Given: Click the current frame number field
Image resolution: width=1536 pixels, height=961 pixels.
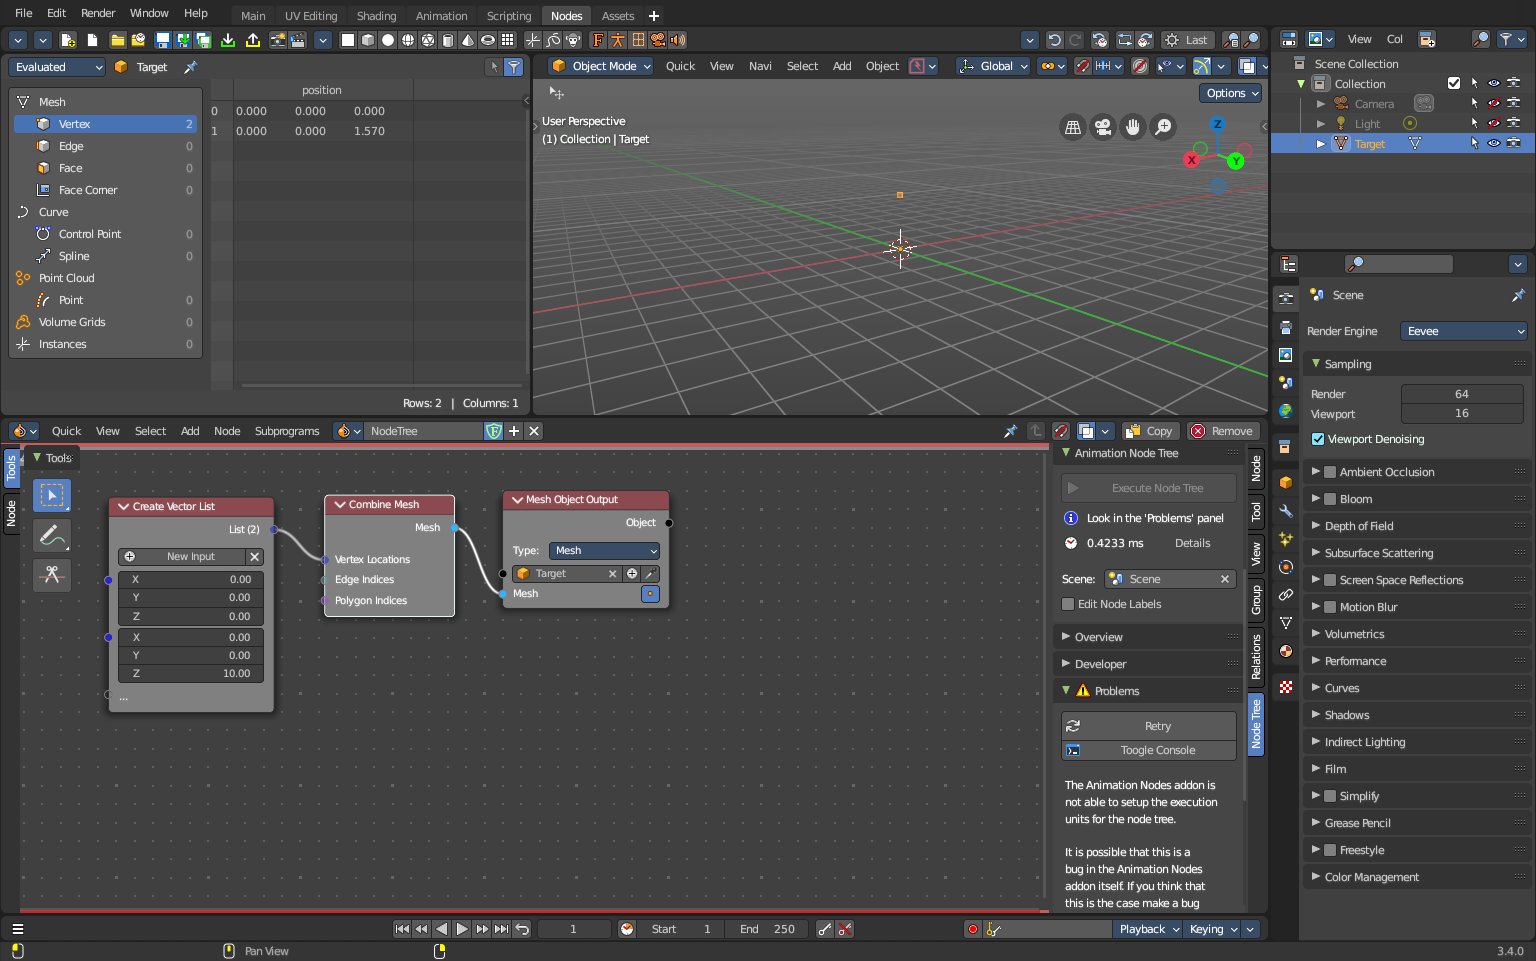Looking at the screenshot, I should pos(574,928).
